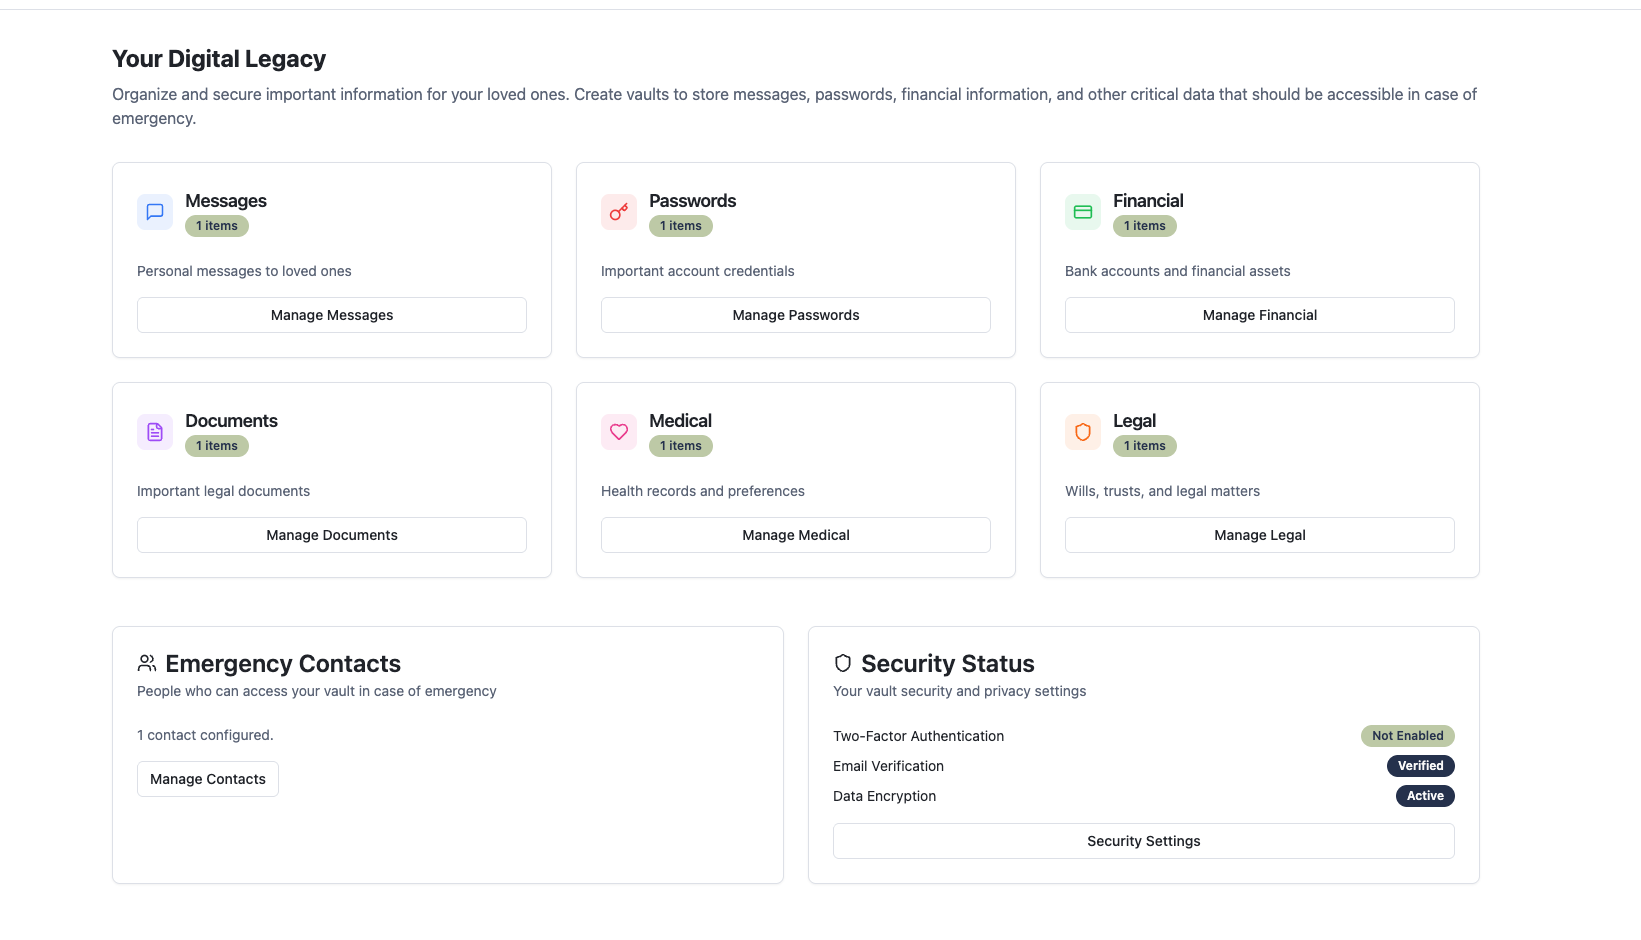Click the 1 items badge under Messages
This screenshot has height=940, width=1641.
[216, 225]
